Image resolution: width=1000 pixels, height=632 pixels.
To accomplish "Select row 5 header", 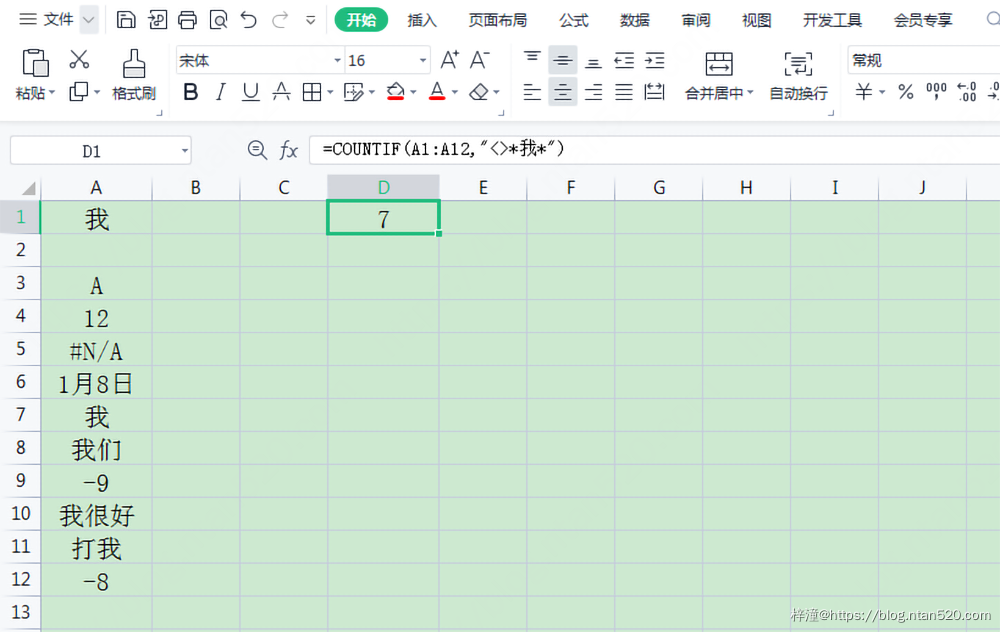I will pyautogui.click(x=20, y=349).
